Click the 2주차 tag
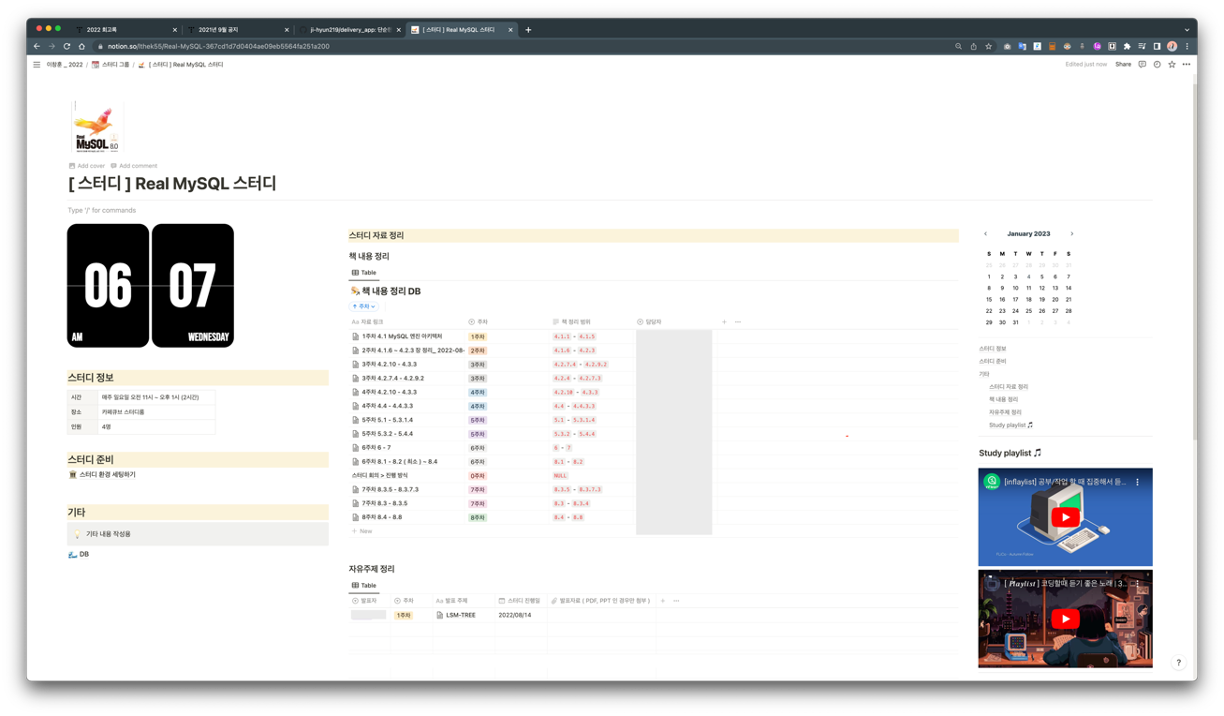The height and width of the screenshot is (716, 1224). click(x=477, y=351)
